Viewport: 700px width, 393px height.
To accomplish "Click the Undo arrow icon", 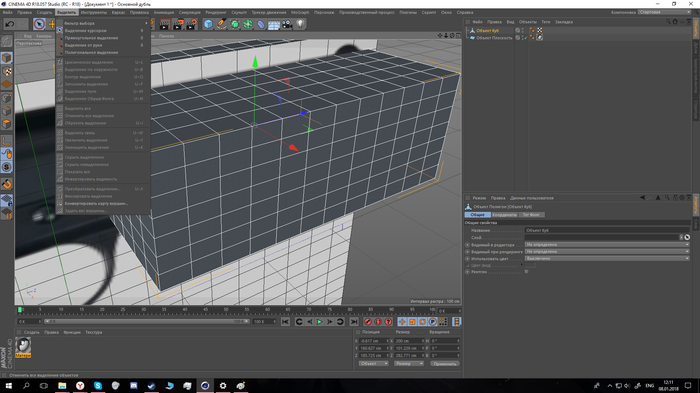I will 9,24.
